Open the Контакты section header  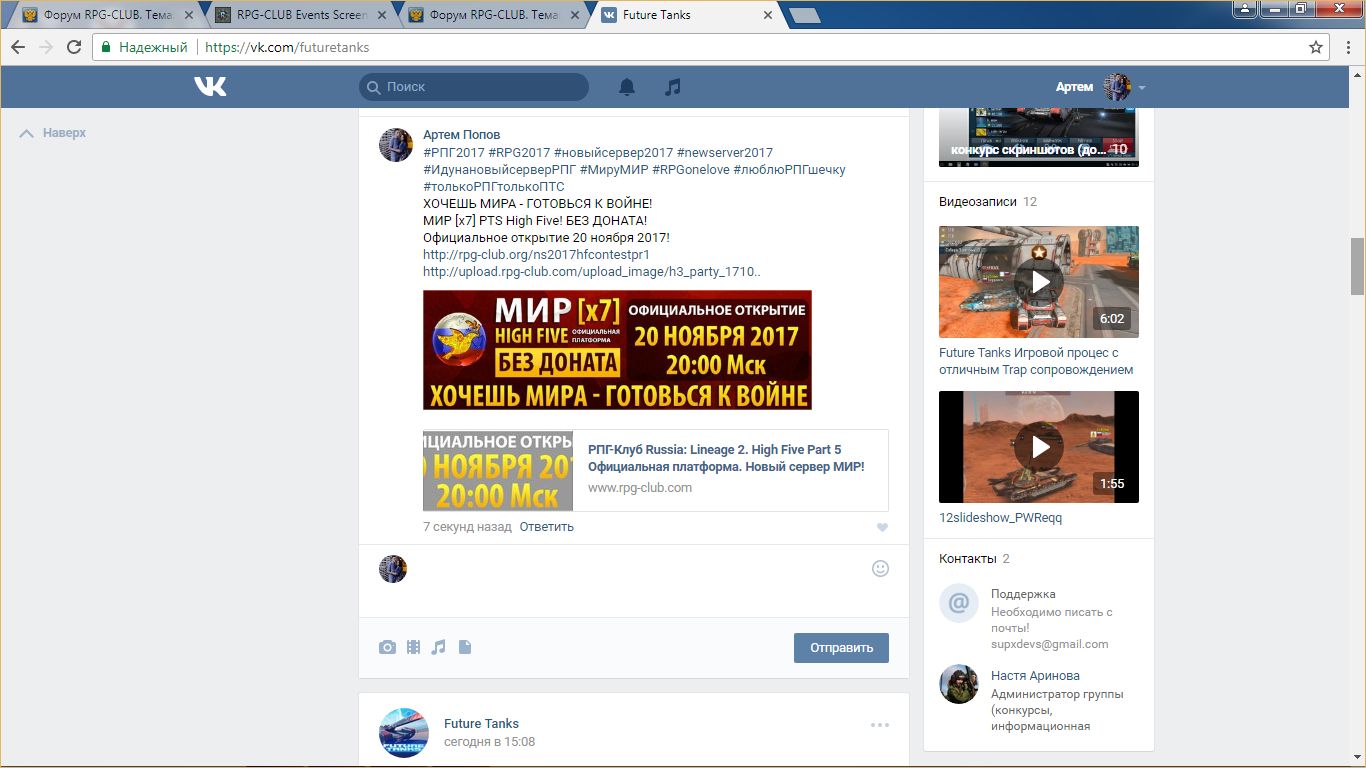coord(968,559)
